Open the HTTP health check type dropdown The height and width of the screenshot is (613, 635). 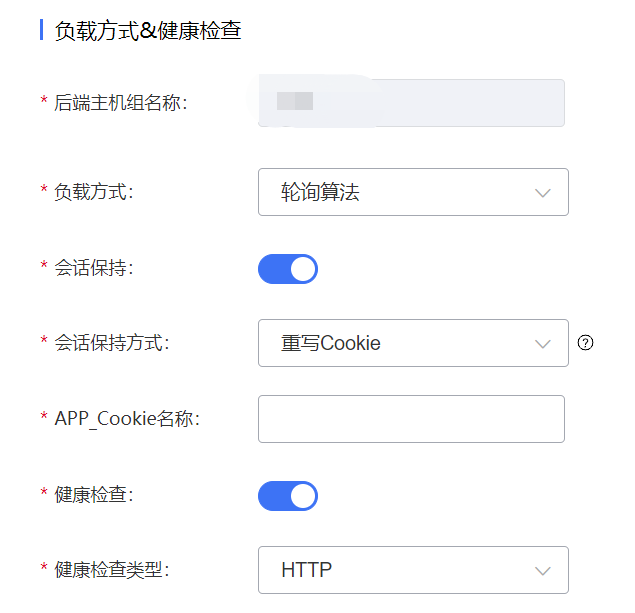pyautogui.click(x=400, y=571)
